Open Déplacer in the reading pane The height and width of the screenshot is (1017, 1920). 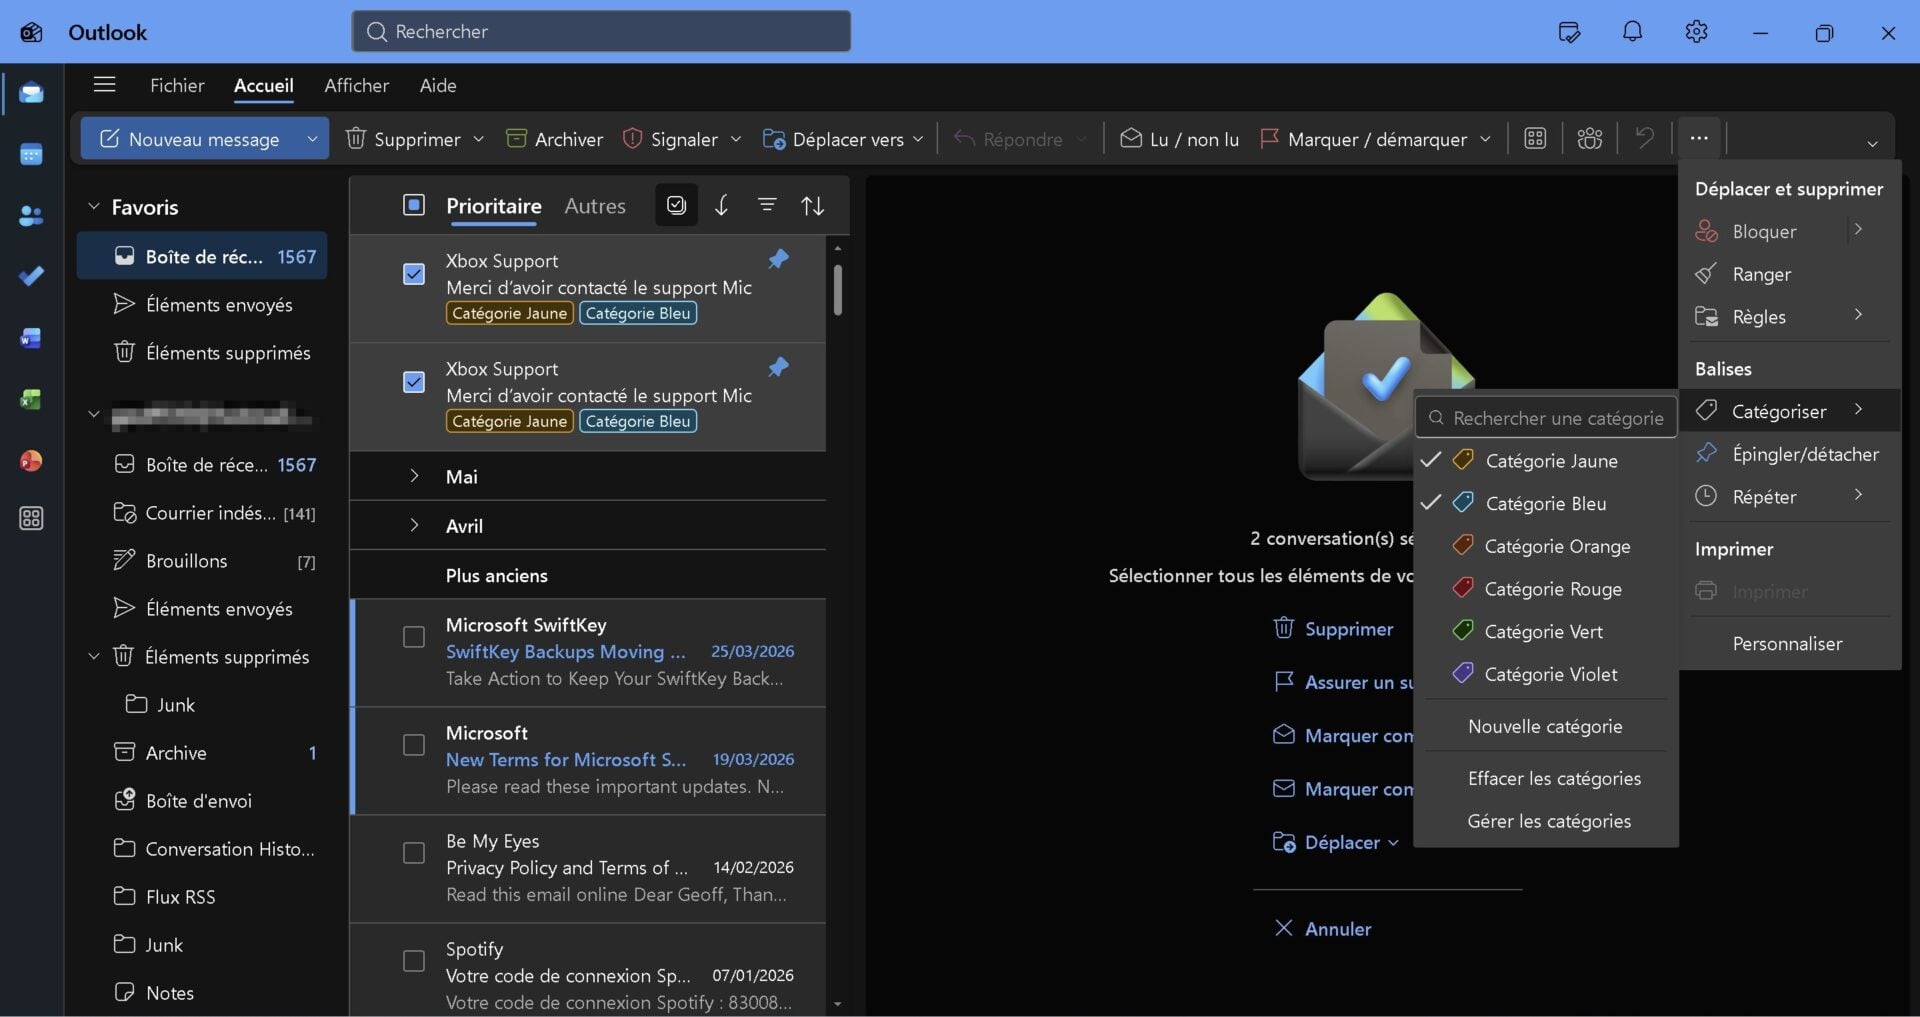point(1335,842)
